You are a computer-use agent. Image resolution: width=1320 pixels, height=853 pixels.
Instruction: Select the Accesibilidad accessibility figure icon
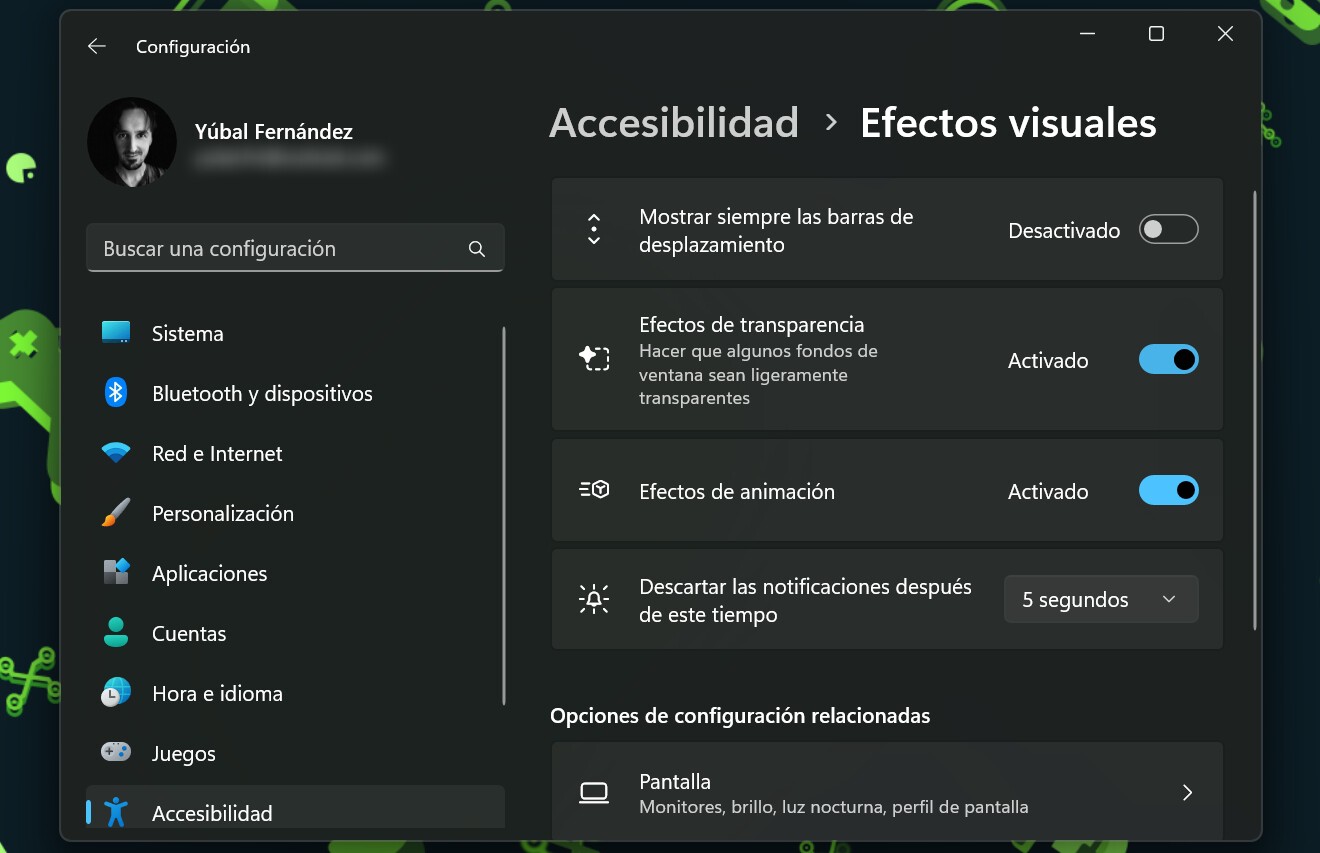(x=115, y=813)
